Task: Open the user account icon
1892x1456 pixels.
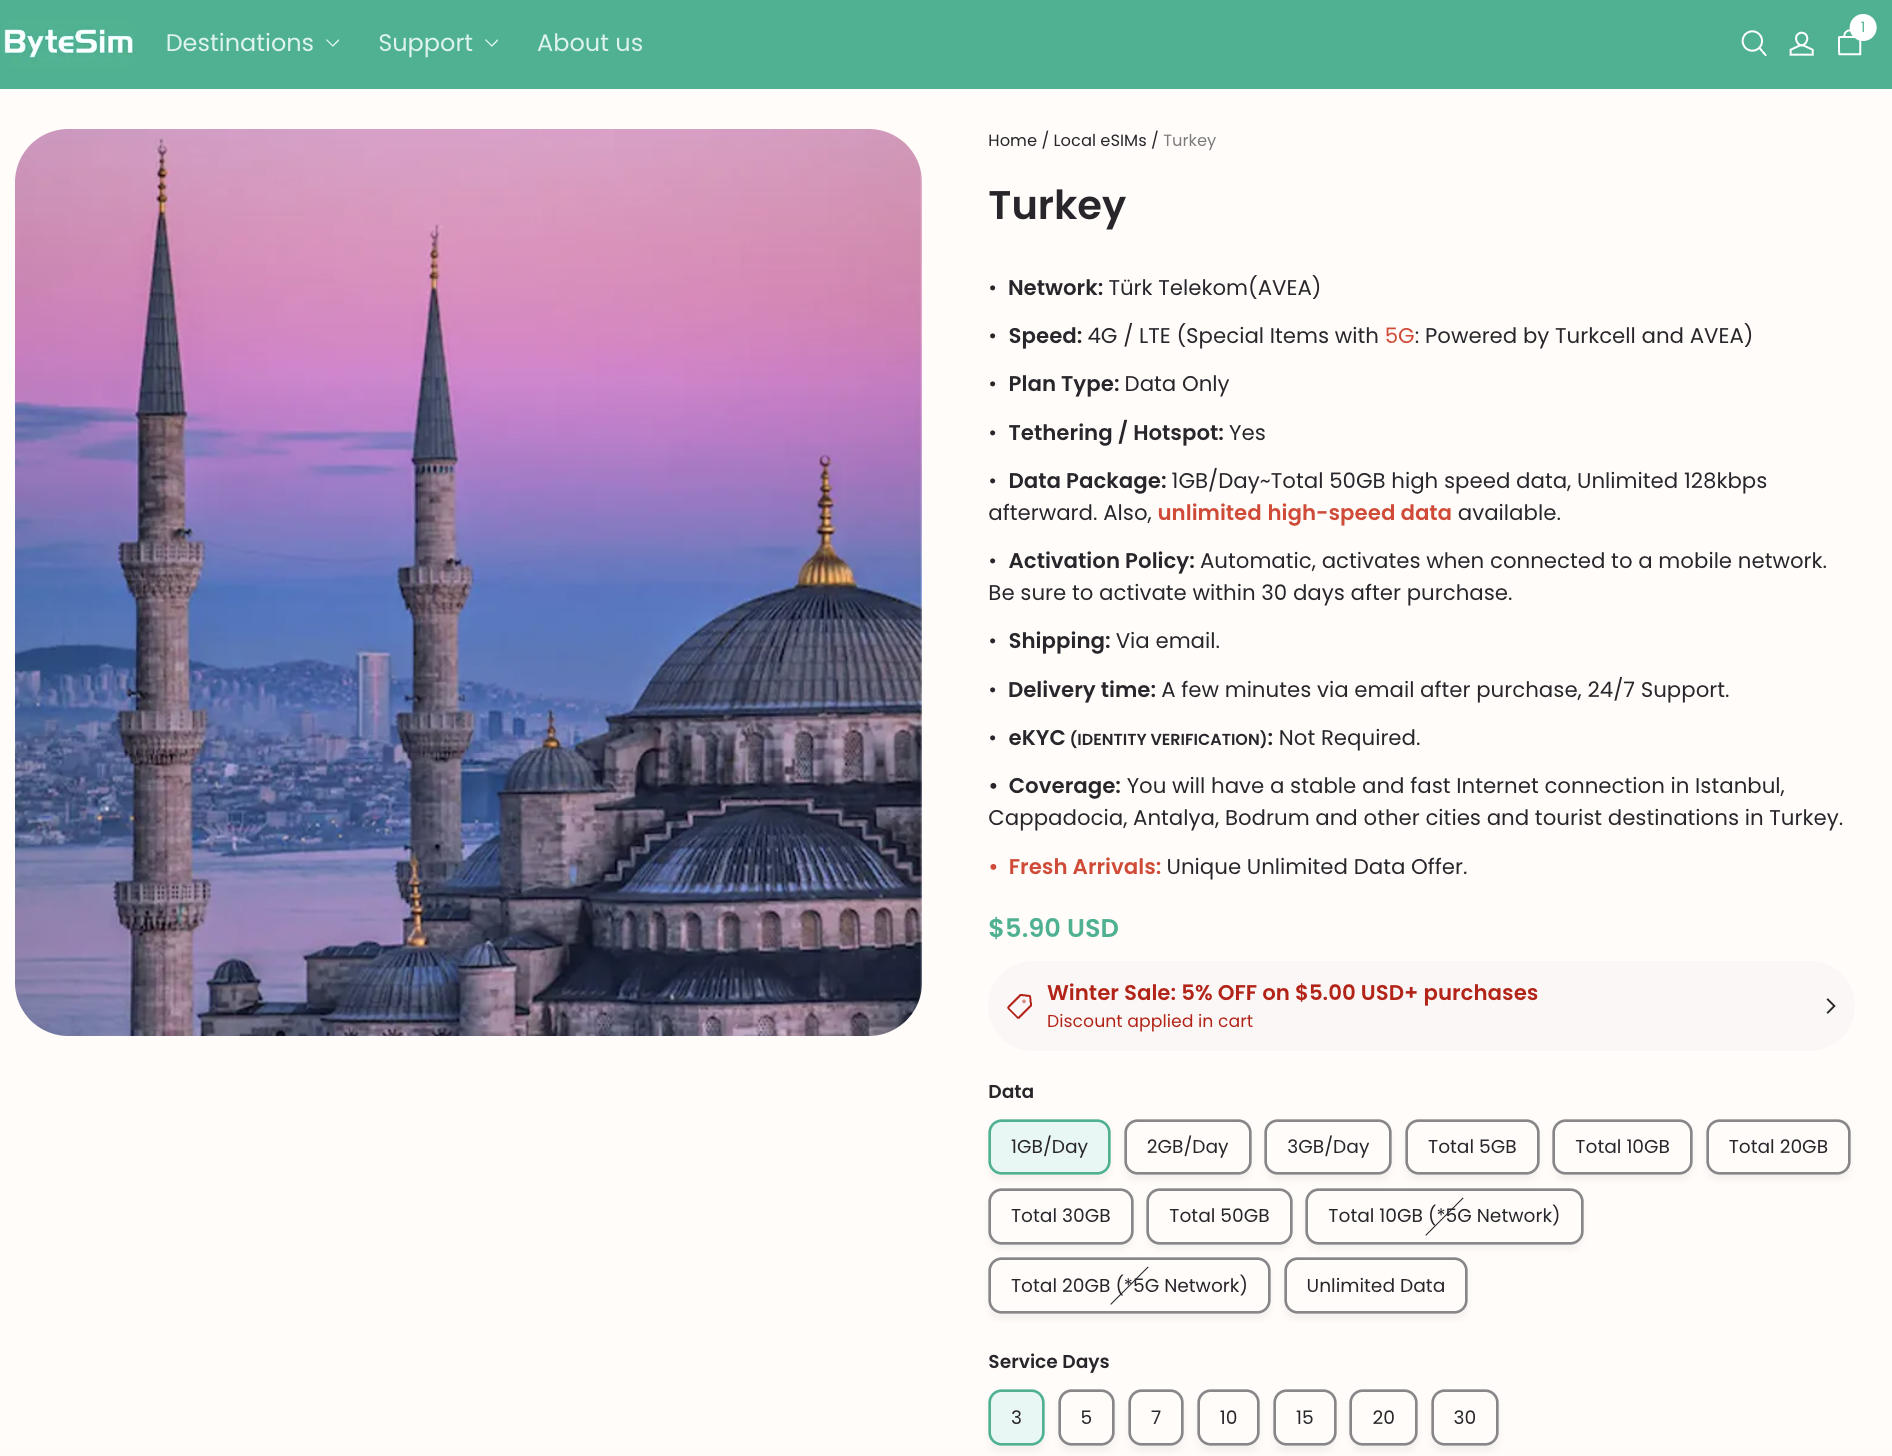Action: point(1801,43)
